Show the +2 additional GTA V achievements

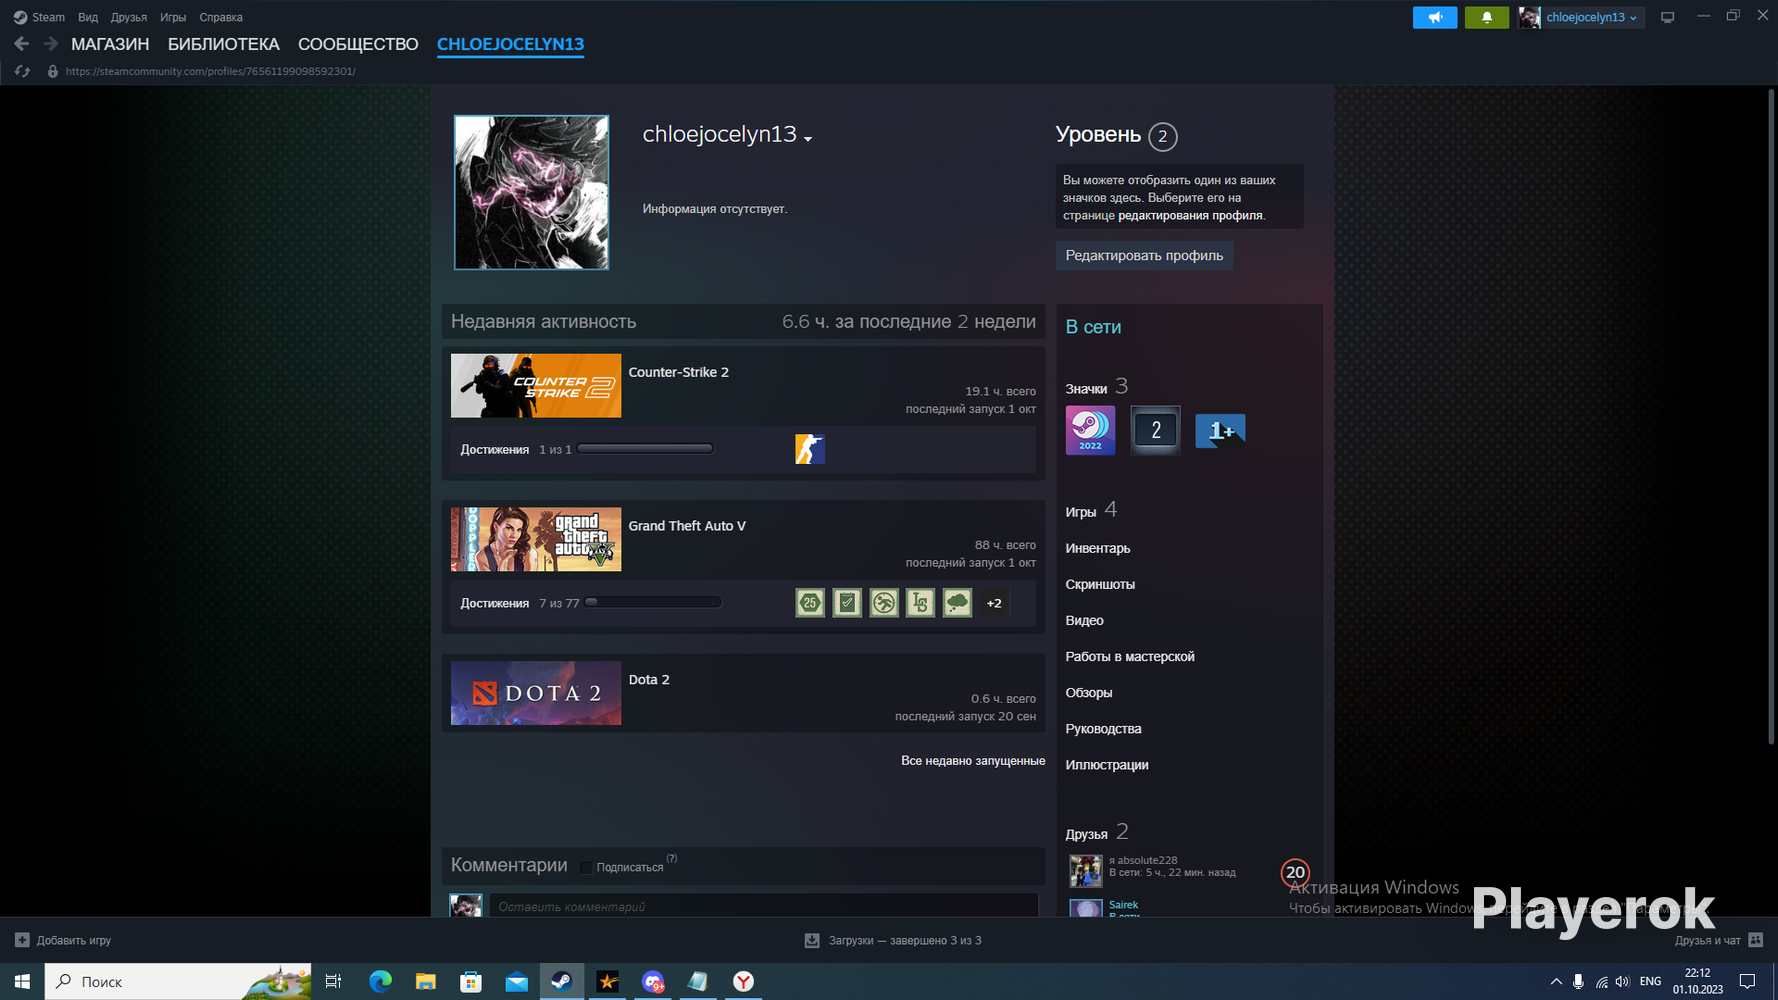994,603
